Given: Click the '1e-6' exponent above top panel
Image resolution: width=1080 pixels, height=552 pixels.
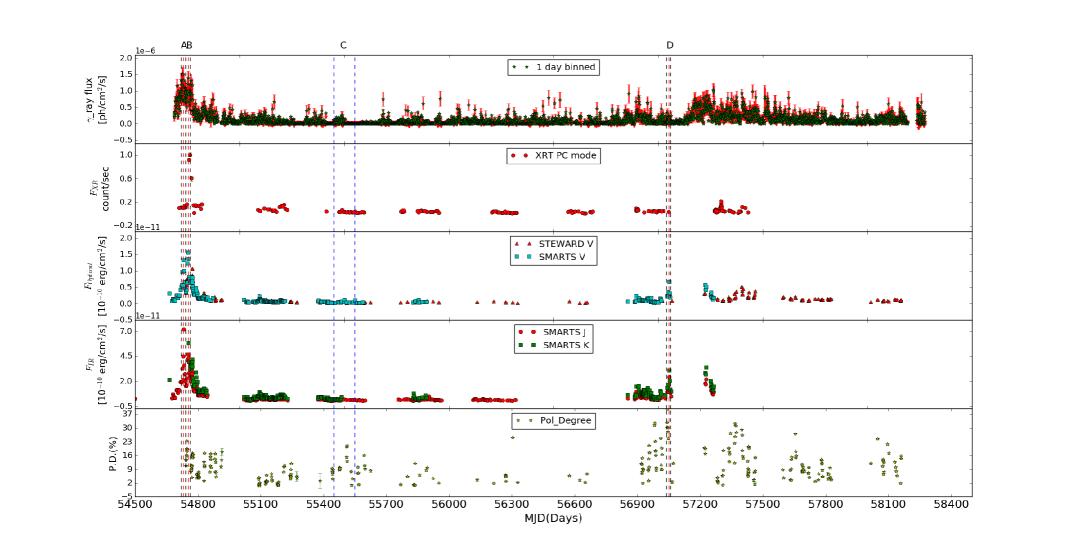Looking at the screenshot, I should (145, 51).
